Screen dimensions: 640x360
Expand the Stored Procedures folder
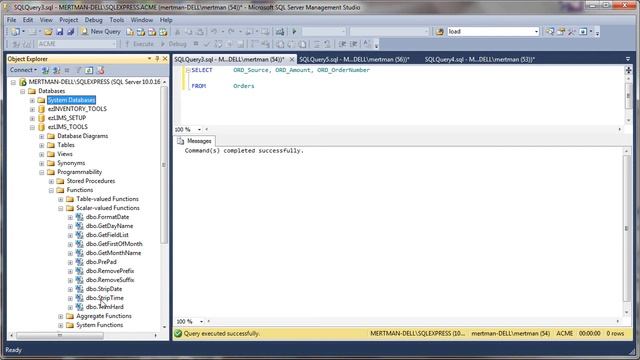51,181
